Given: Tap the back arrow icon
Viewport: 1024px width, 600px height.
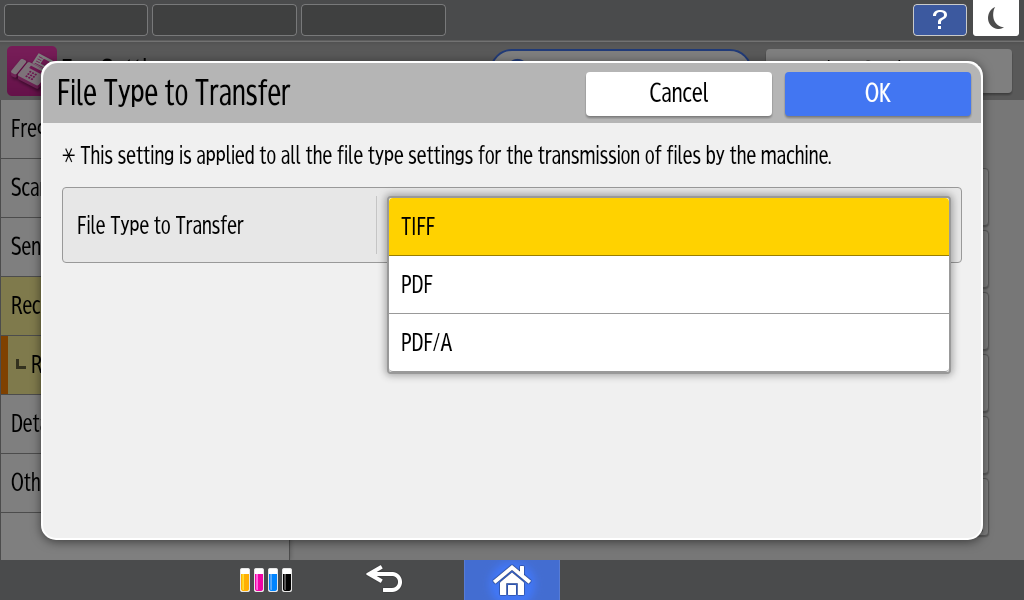Looking at the screenshot, I should (384, 579).
